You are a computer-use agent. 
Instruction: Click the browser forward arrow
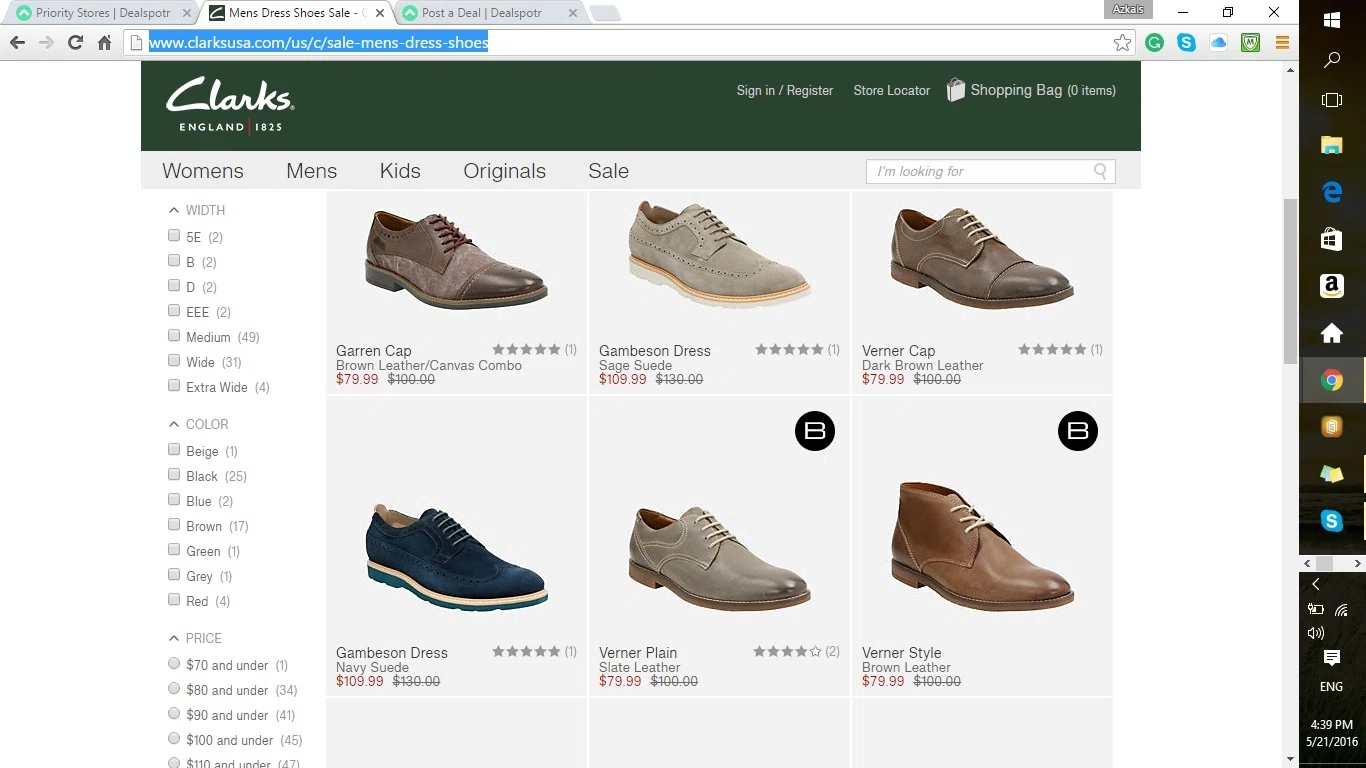pos(46,43)
